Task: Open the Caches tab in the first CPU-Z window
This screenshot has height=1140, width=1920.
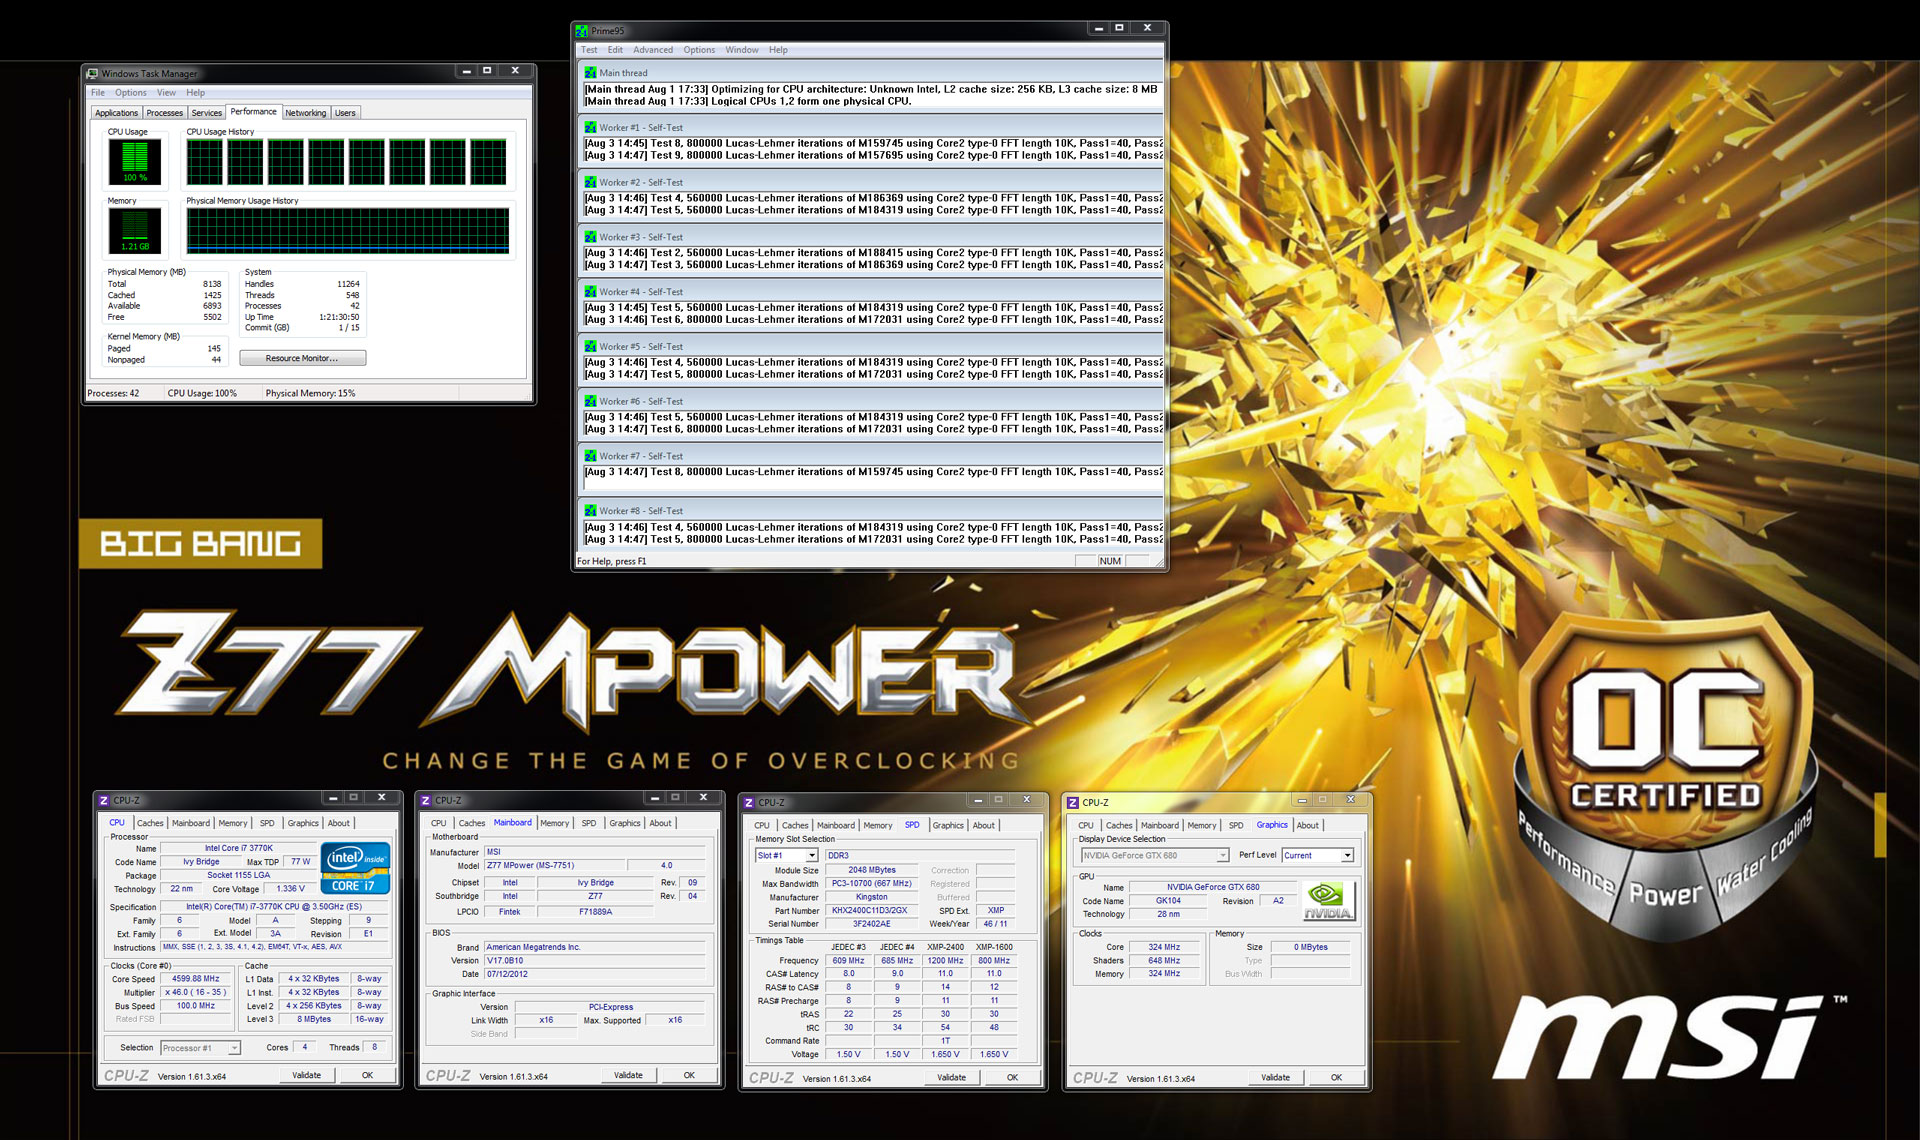Action: pos(150,824)
